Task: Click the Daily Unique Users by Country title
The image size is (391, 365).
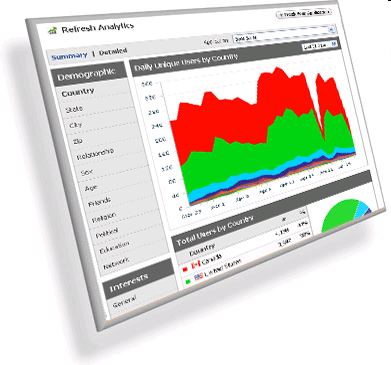Action: tap(186, 63)
